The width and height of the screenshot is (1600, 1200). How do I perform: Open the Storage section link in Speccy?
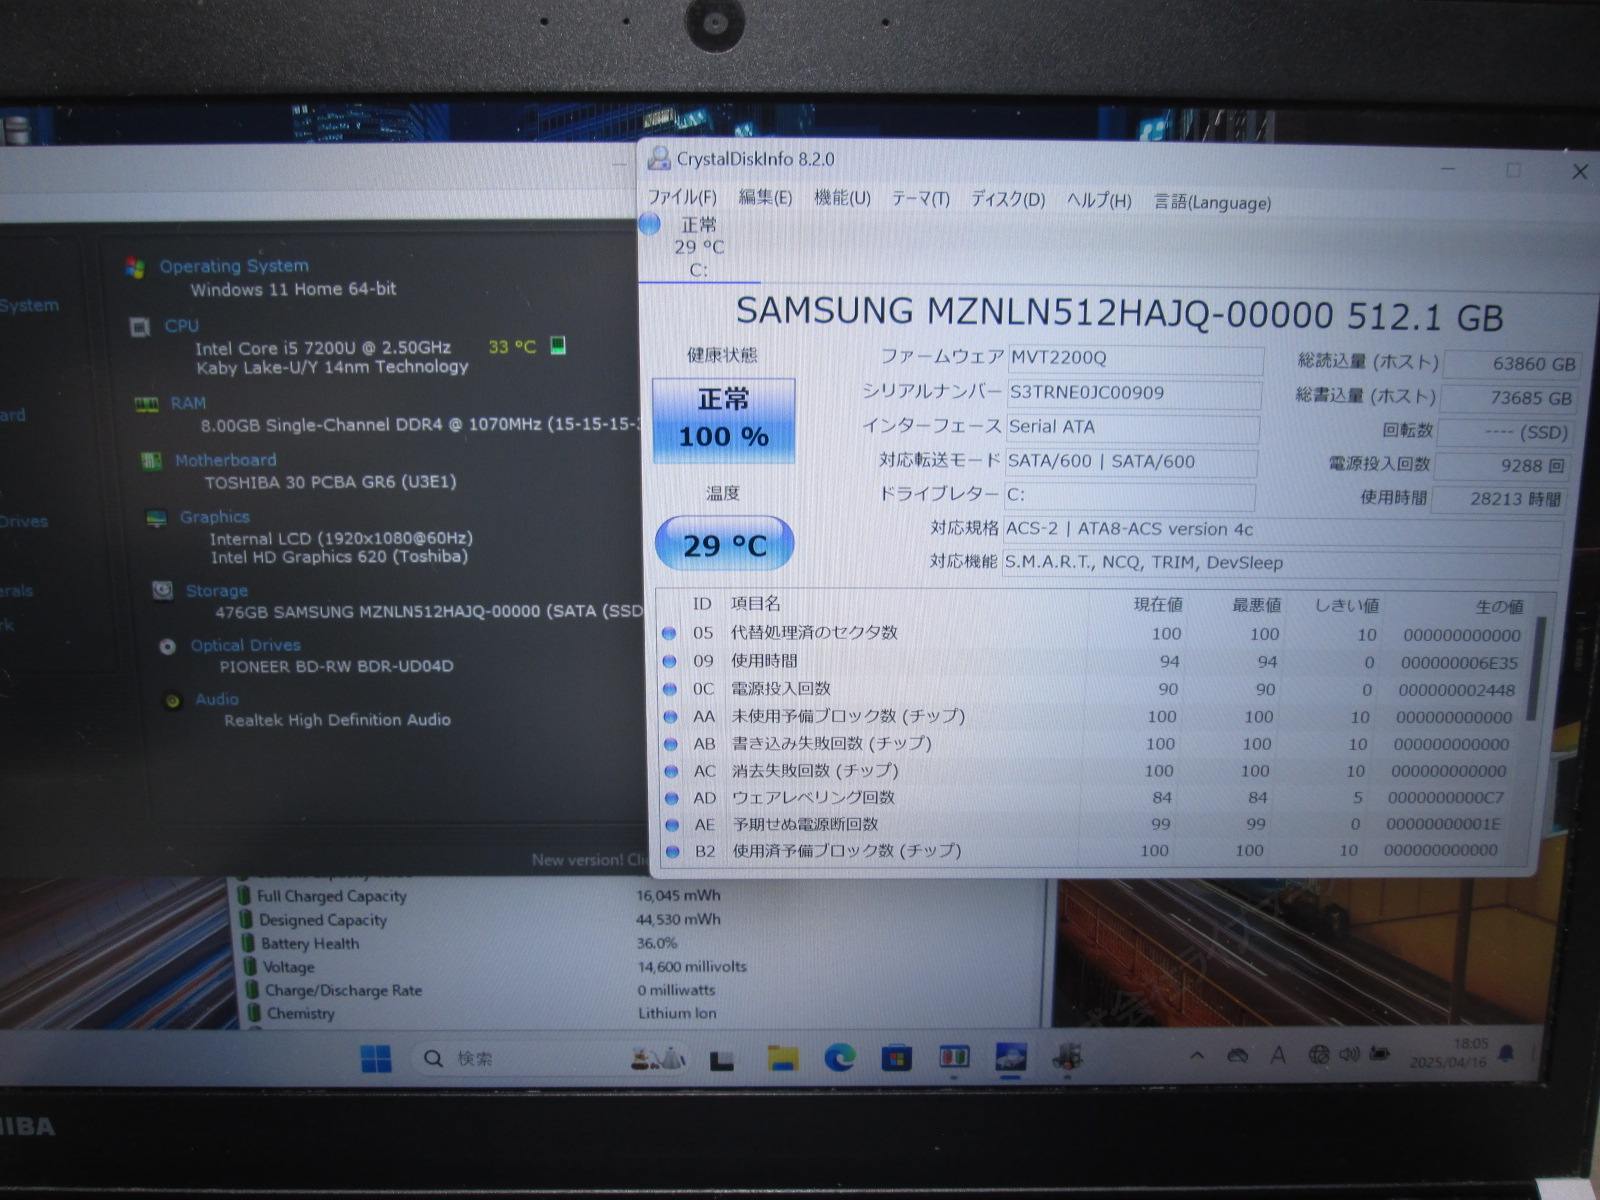point(217,591)
